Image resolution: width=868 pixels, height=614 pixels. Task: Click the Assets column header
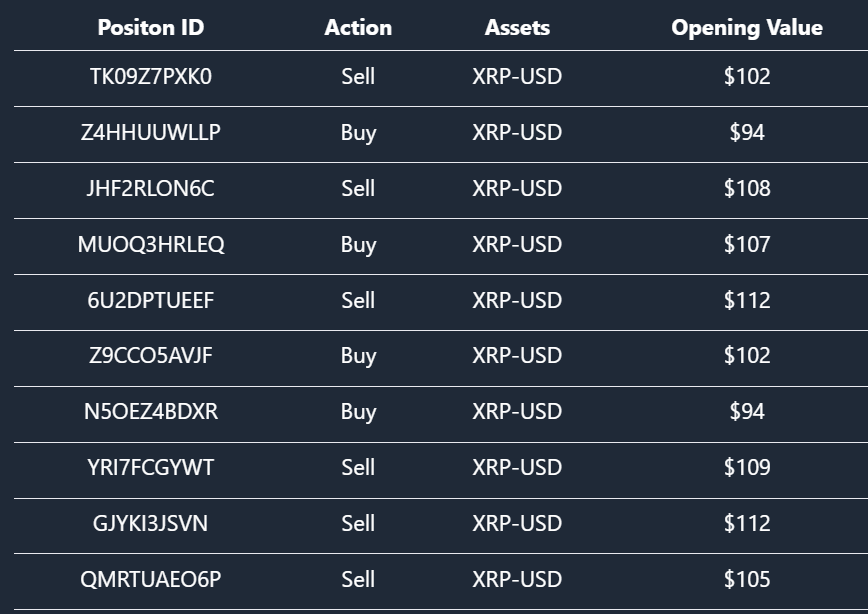(x=517, y=28)
